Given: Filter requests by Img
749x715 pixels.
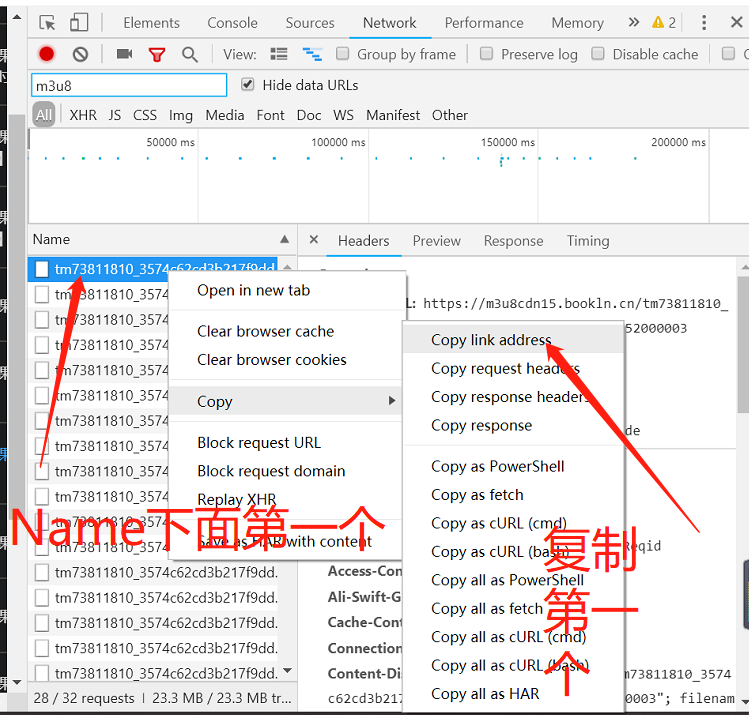Looking at the screenshot, I should [181, 115].
